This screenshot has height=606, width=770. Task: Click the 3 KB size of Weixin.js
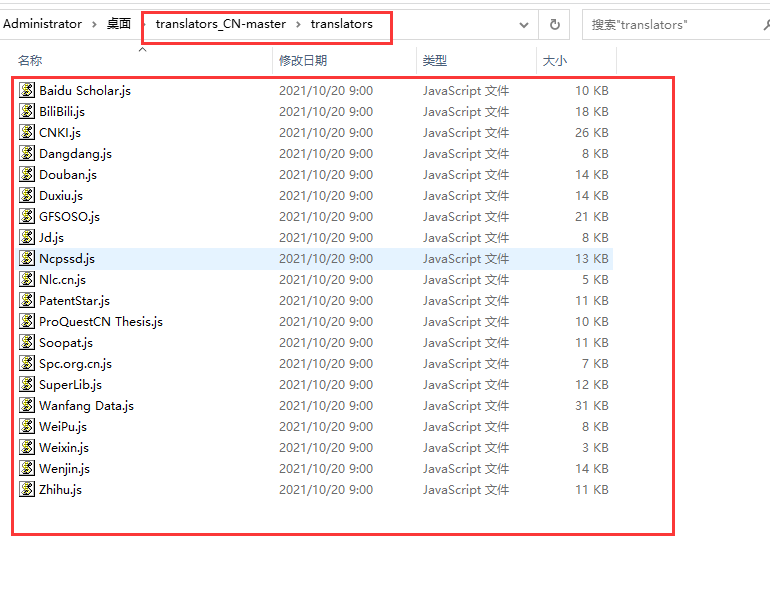595,447
